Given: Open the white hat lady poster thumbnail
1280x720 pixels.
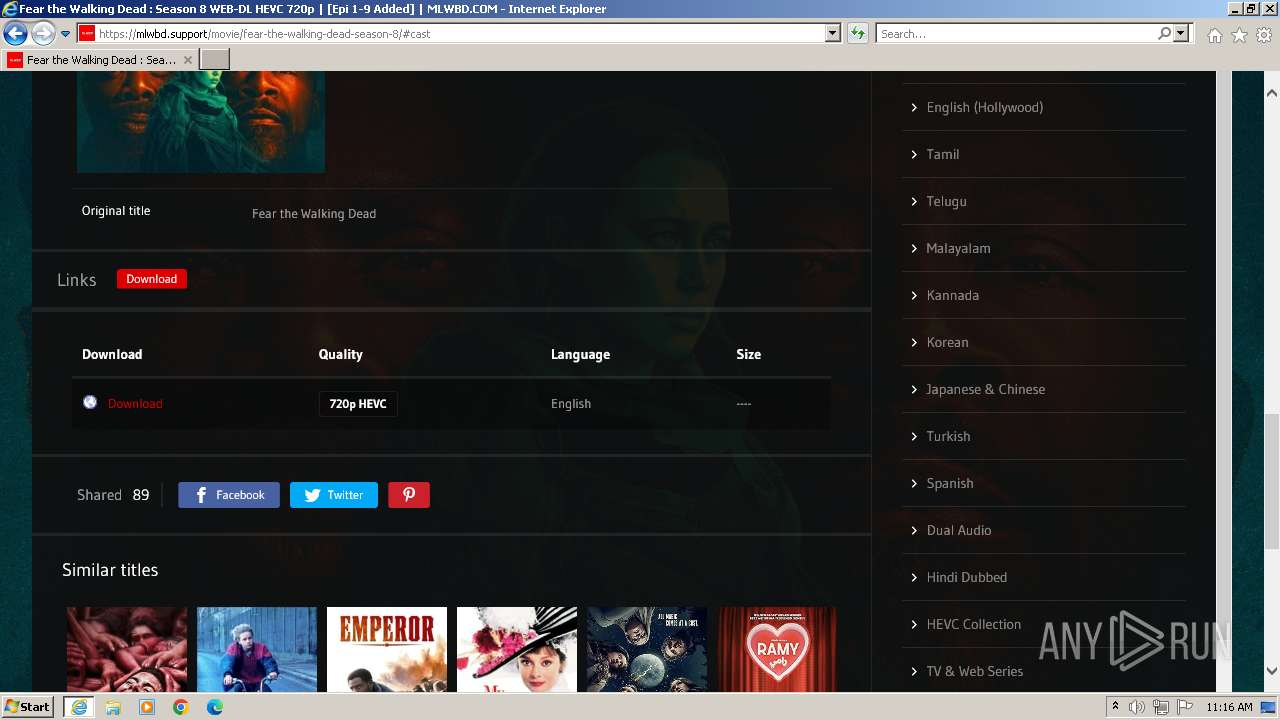Looking at the screenshot, I should [517, 649].
